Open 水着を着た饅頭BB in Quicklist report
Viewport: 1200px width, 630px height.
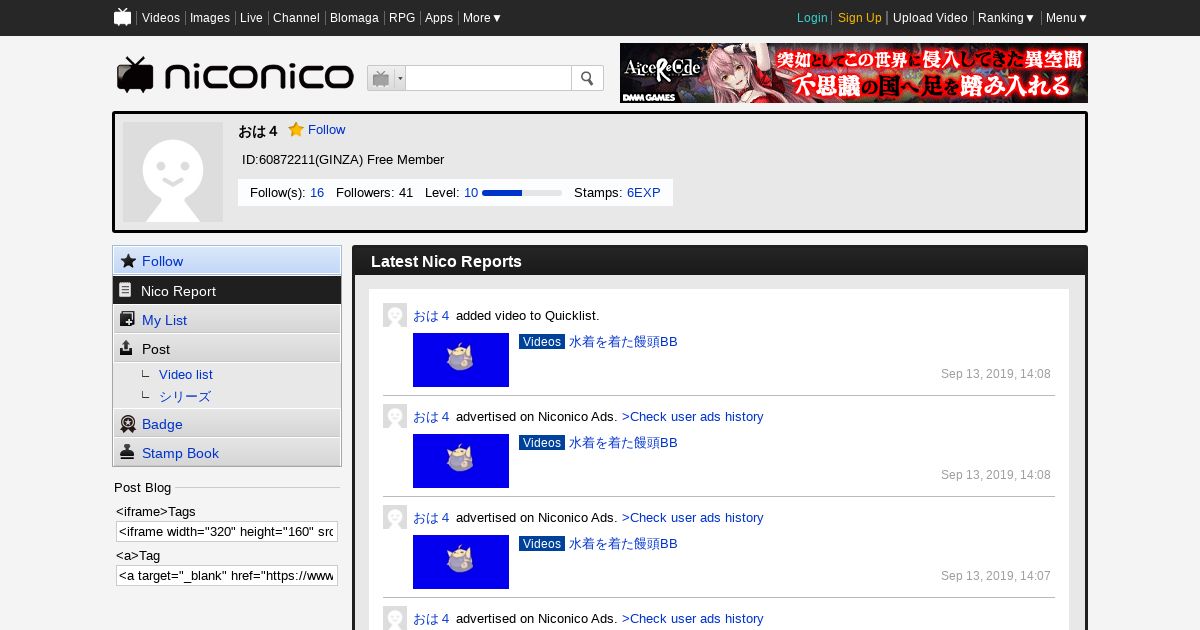pos(623,341)
